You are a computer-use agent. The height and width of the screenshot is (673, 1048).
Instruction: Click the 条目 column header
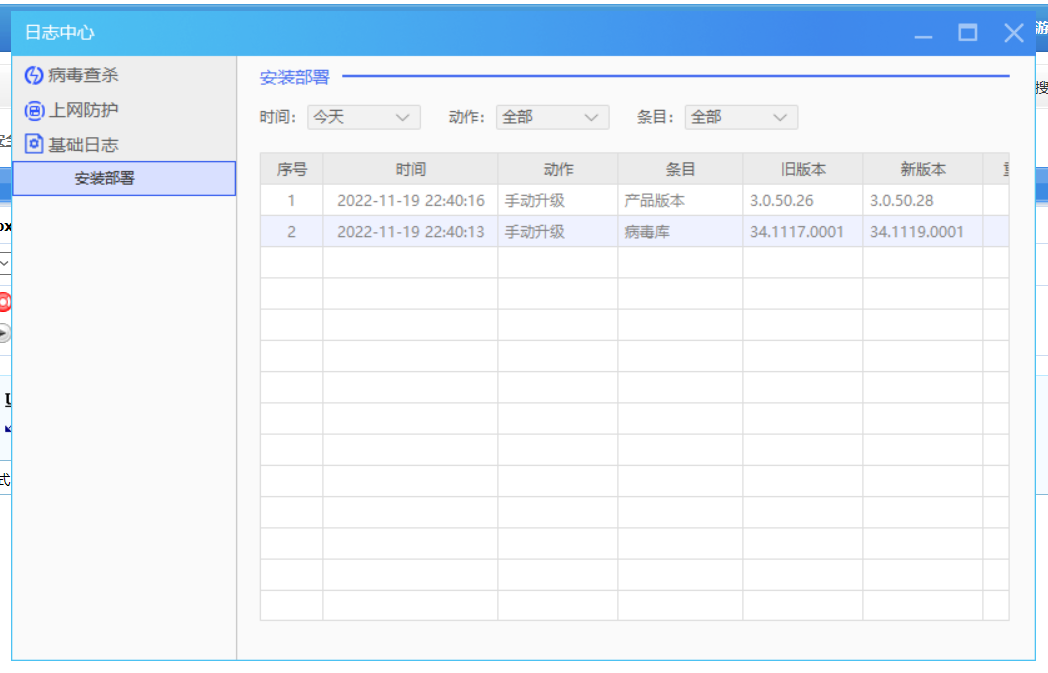680,169
